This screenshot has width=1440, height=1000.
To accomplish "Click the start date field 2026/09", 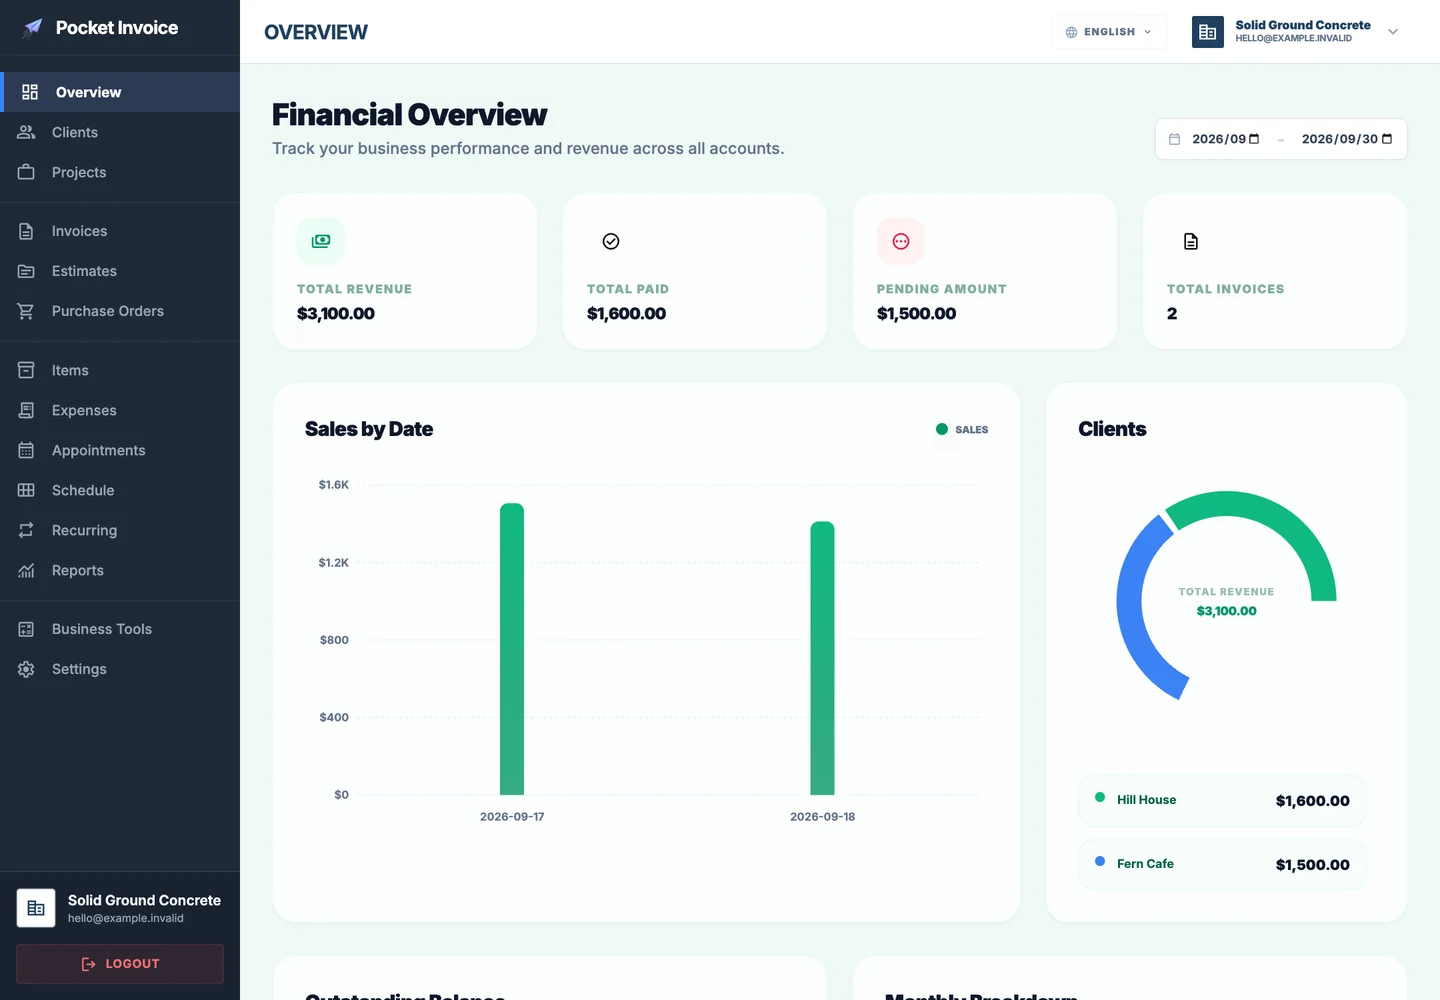I will pos(1226,139).
